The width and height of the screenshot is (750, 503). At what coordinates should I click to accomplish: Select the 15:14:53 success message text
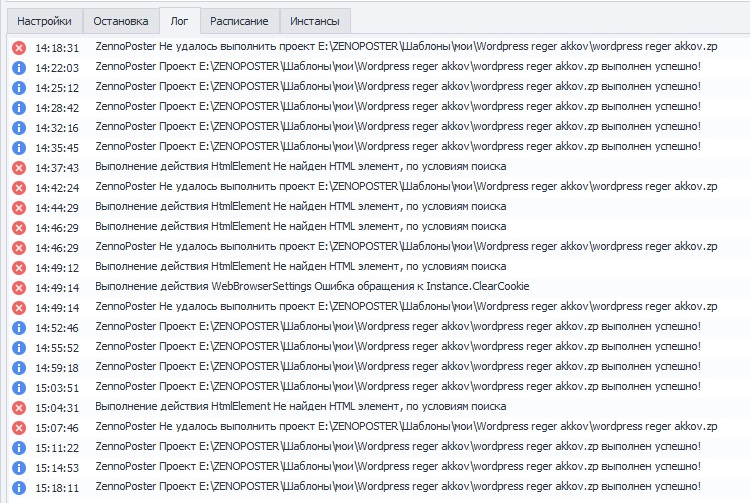coord(398,466)
